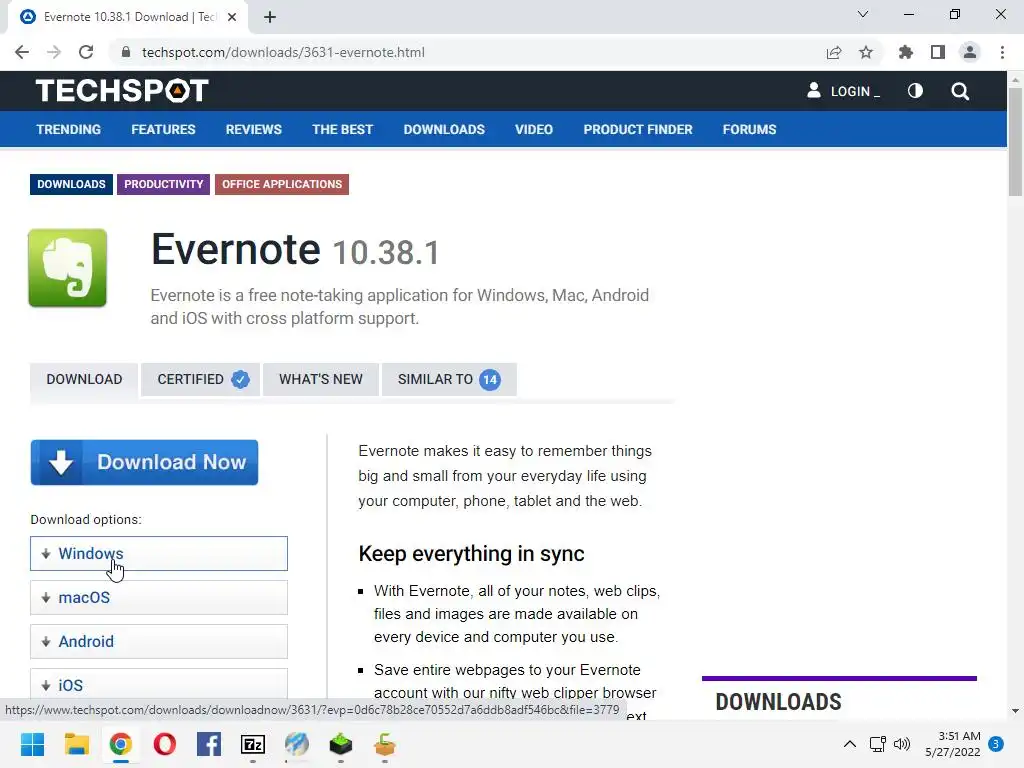Show hidden system tray icons
This screenshot has height=768, width=1024.
tap(850, 744)
